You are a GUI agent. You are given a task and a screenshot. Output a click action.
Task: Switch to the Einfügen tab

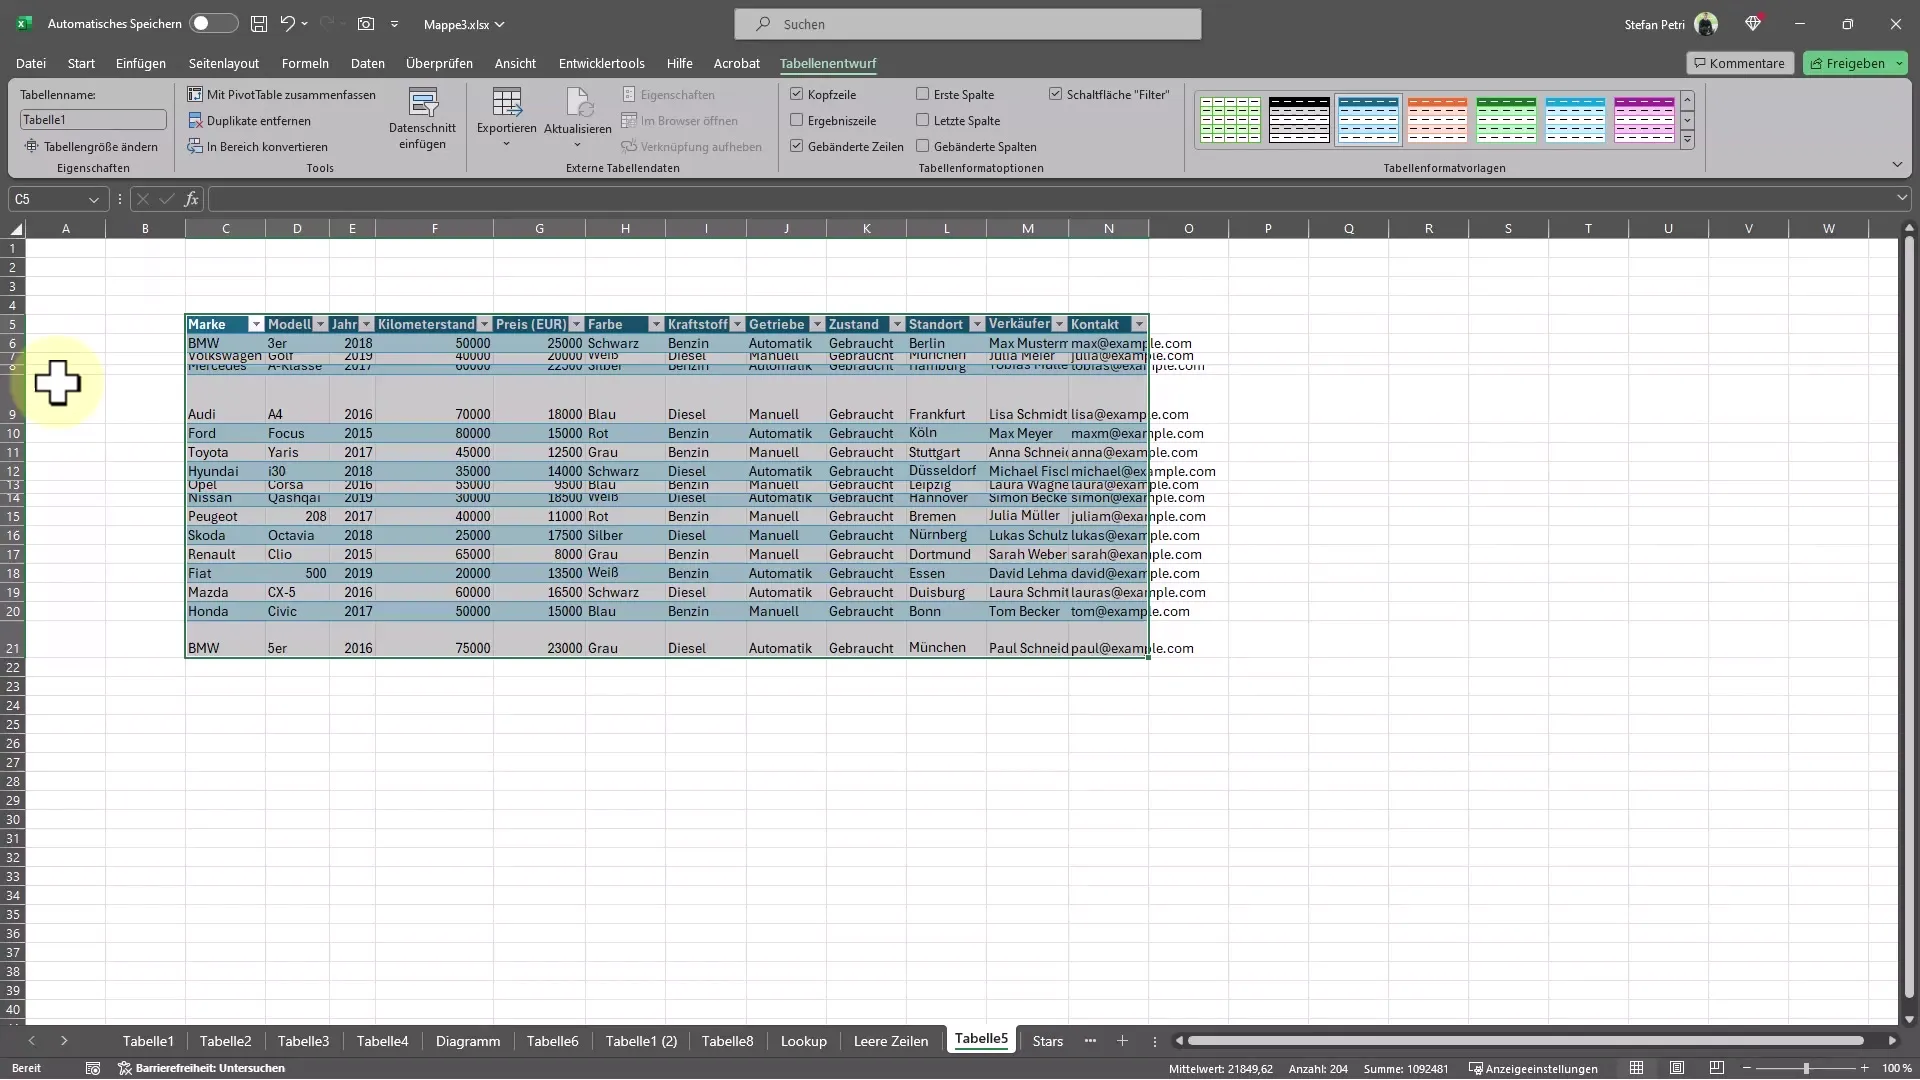click(x=141, y=63)
